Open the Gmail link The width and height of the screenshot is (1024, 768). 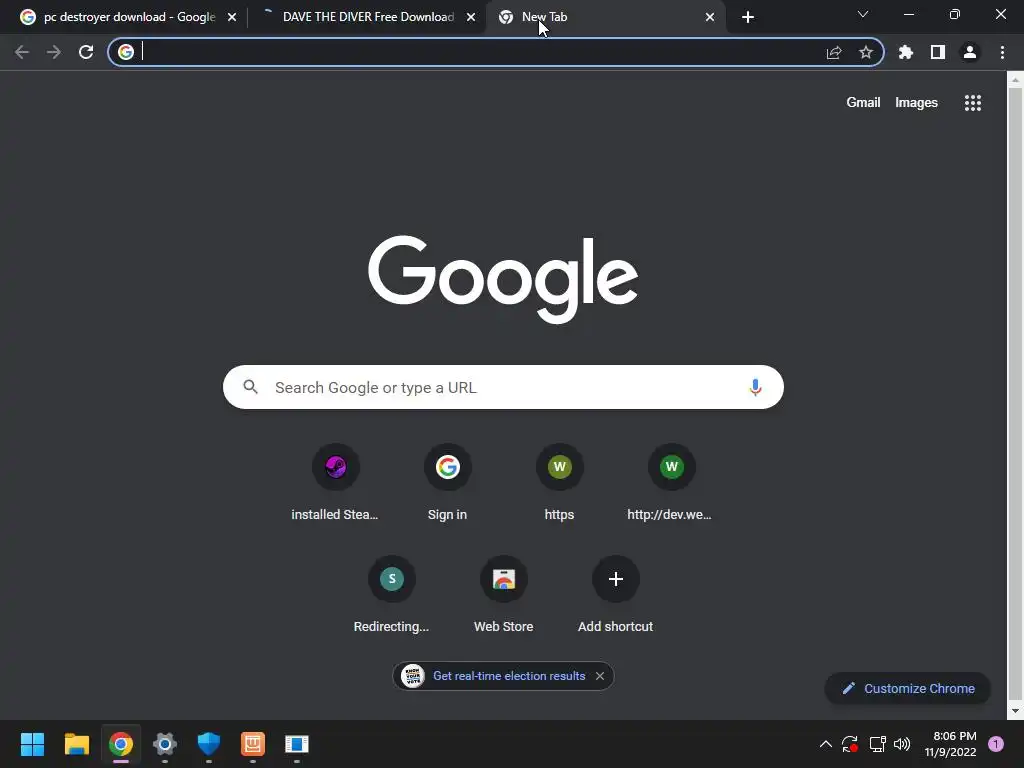pyautogui.click(x=863, y=103)
